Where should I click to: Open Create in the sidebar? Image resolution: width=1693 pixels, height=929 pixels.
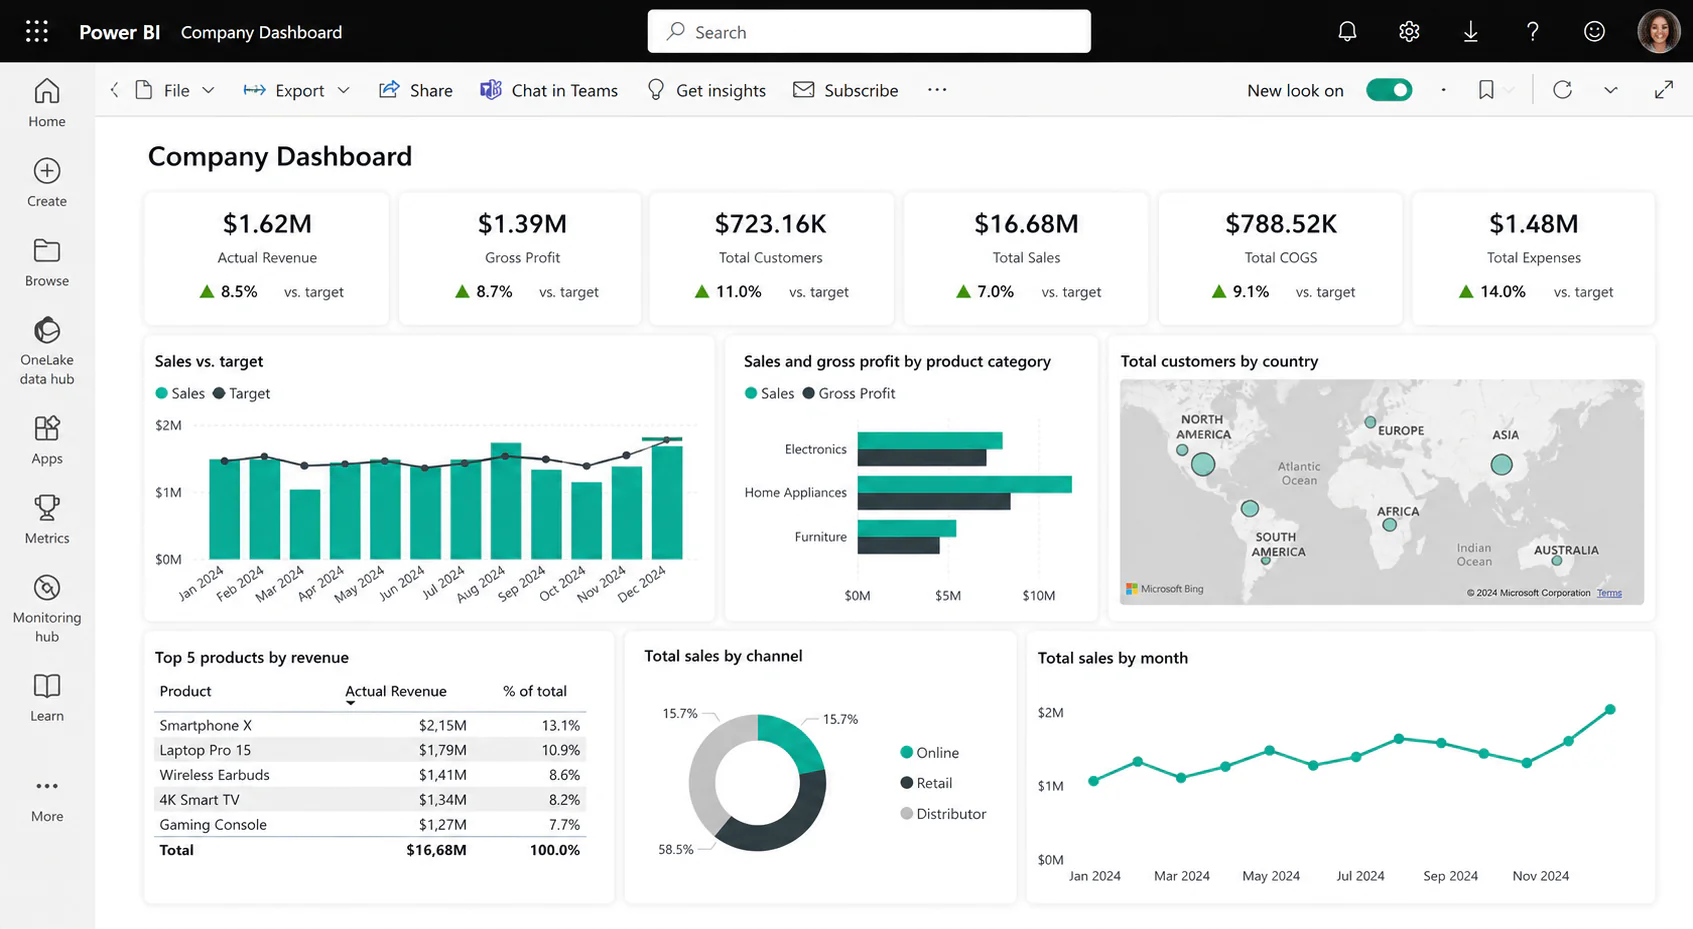[x=47, y=183]
